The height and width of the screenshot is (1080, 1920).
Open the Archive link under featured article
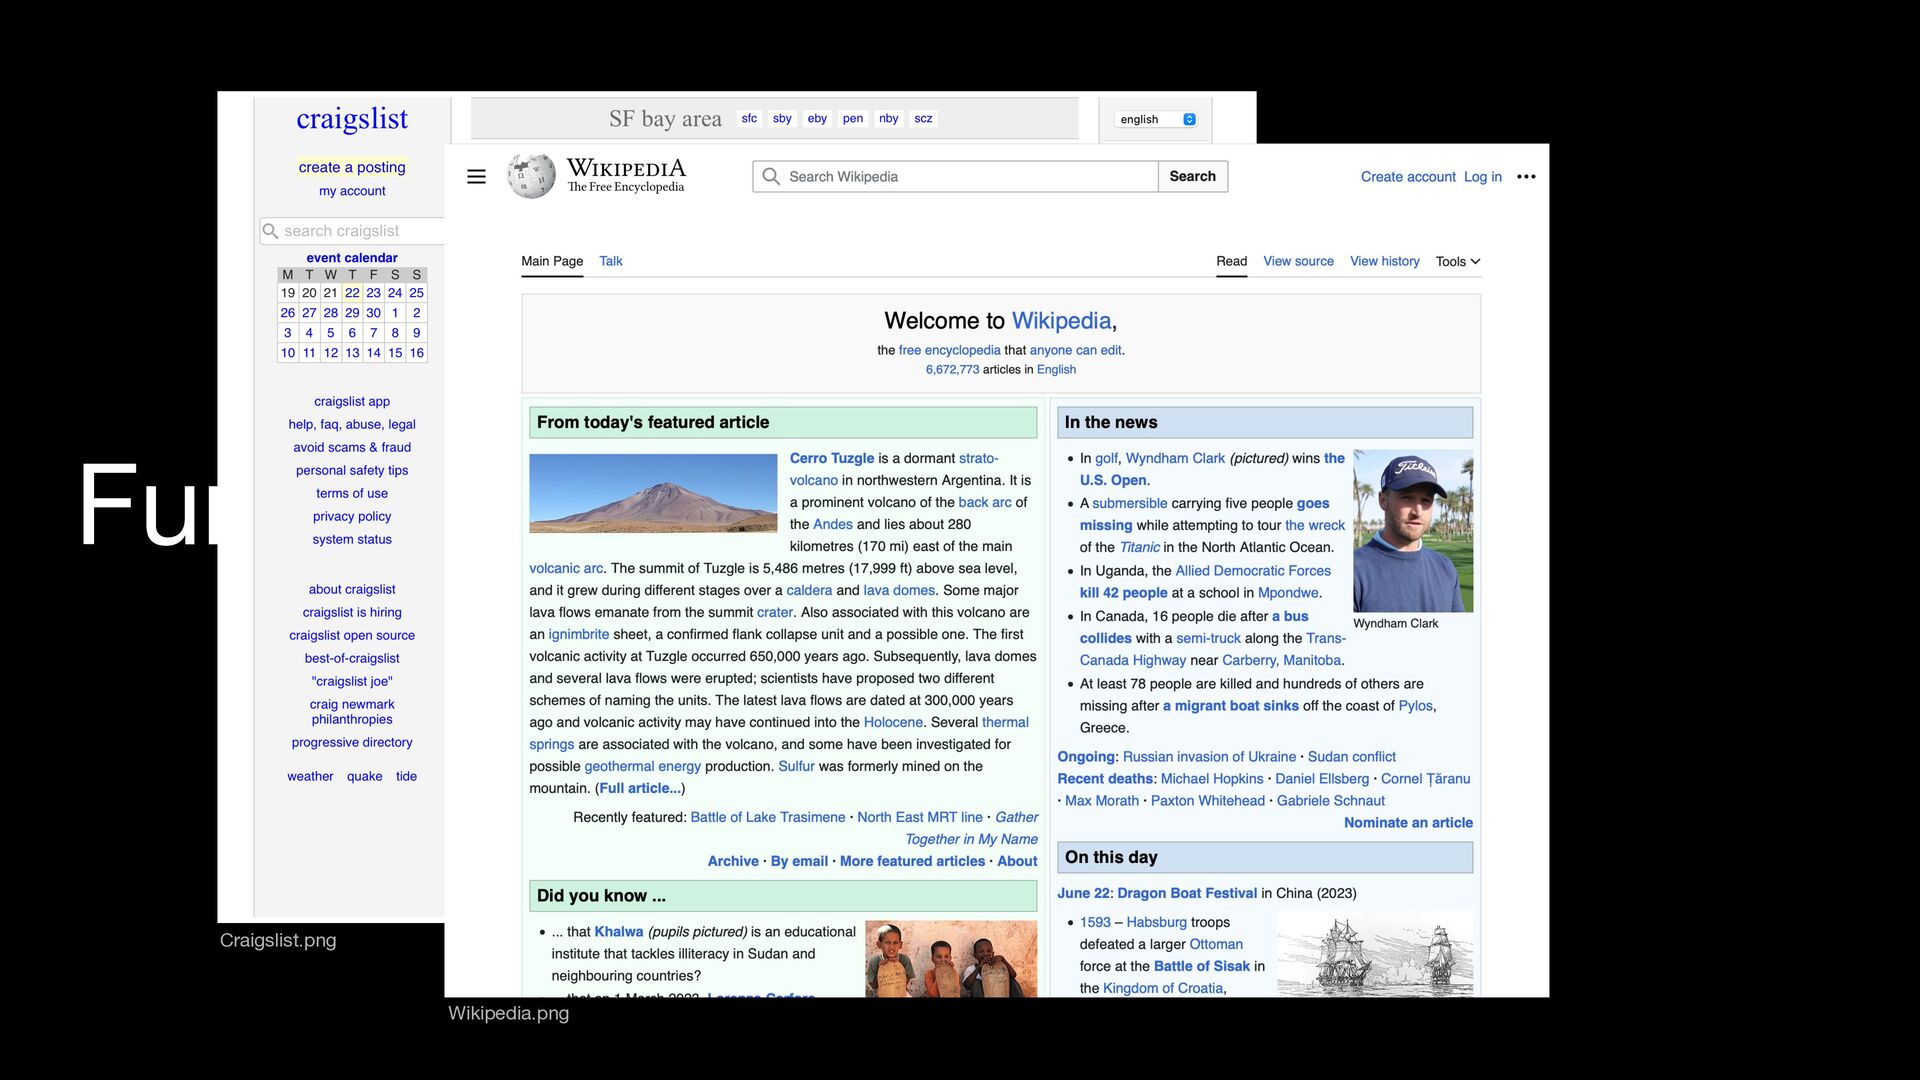[733, 861]
